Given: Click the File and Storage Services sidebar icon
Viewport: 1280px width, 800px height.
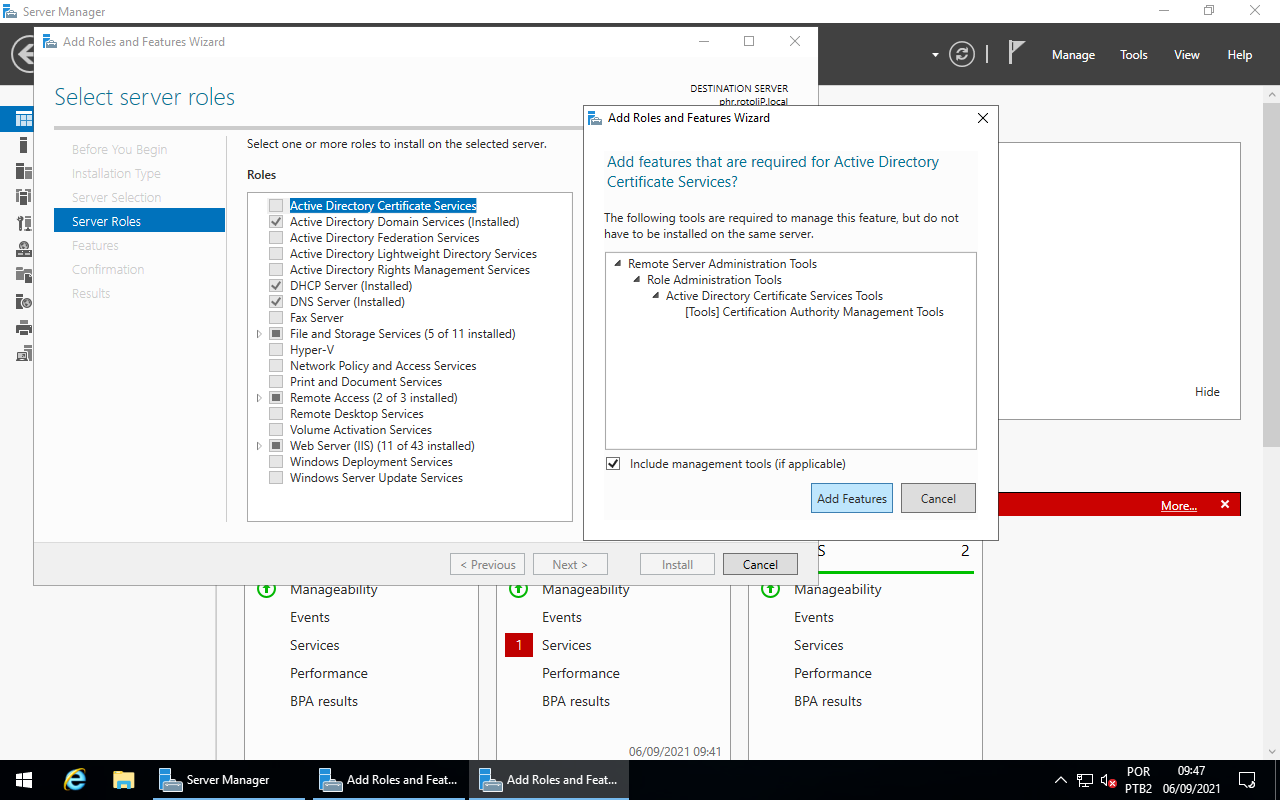Looking at the screenshot, I should (x=24, y=275).
